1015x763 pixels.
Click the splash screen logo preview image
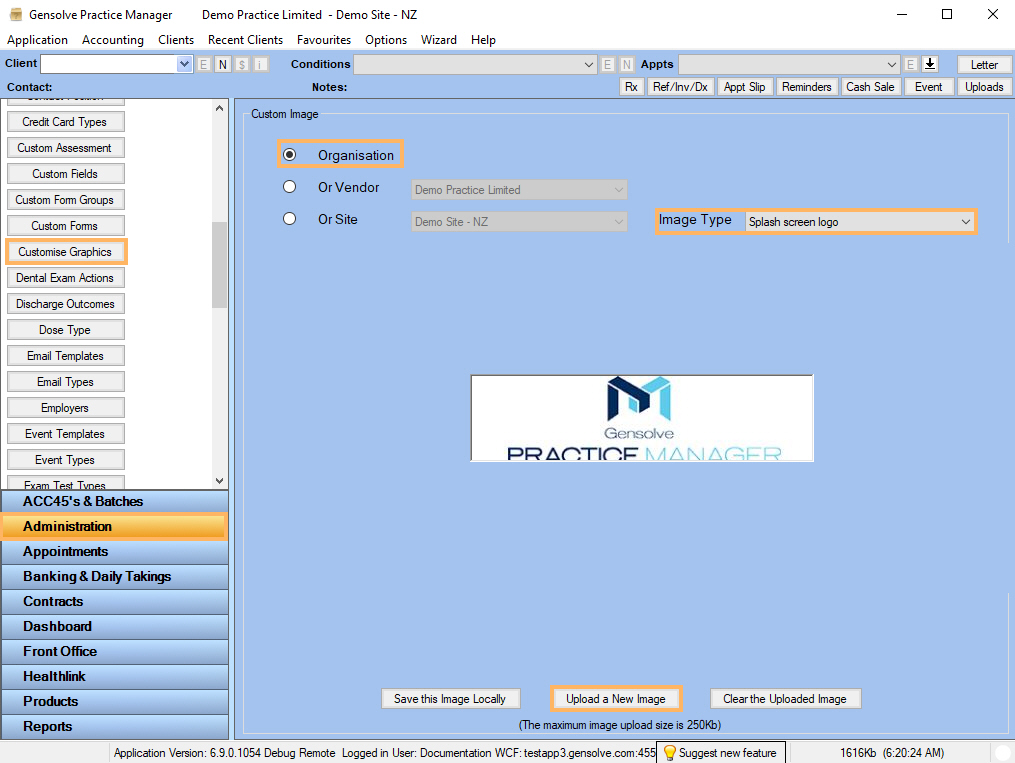[641, 418]
